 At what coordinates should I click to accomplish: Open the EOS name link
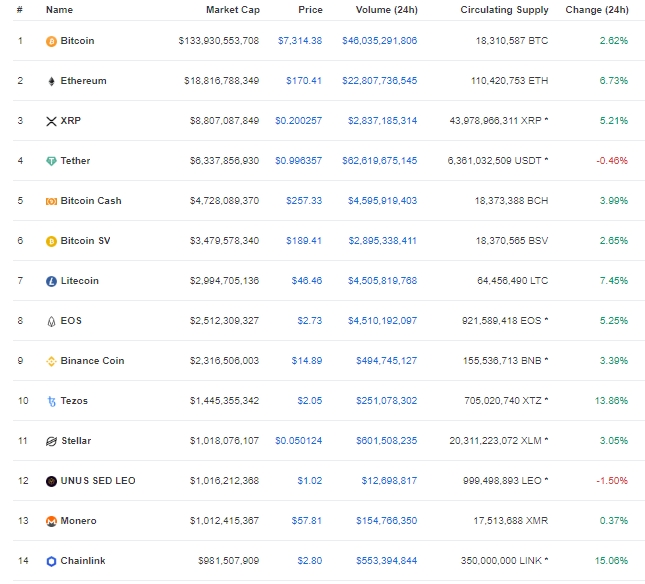tap(71, 320)
